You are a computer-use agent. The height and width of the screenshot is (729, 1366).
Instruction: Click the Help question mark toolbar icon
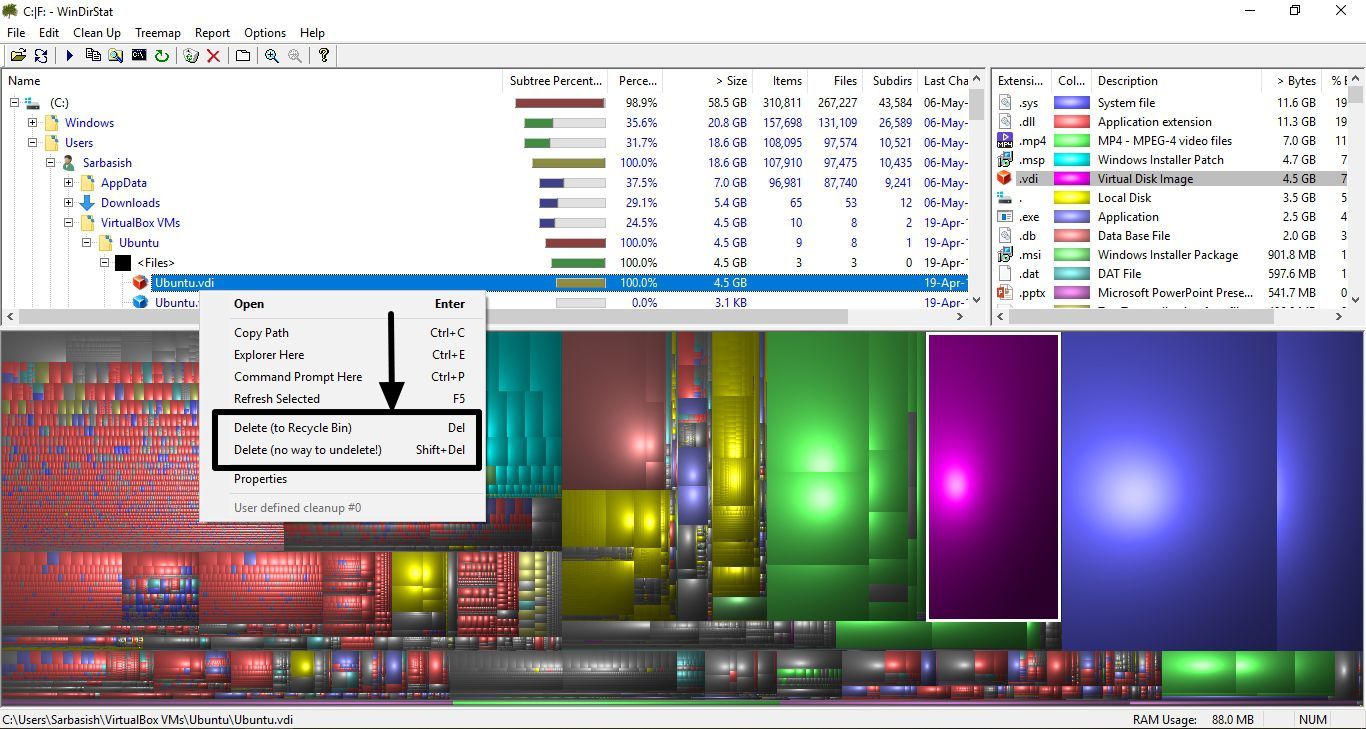[x=324, y=56]
